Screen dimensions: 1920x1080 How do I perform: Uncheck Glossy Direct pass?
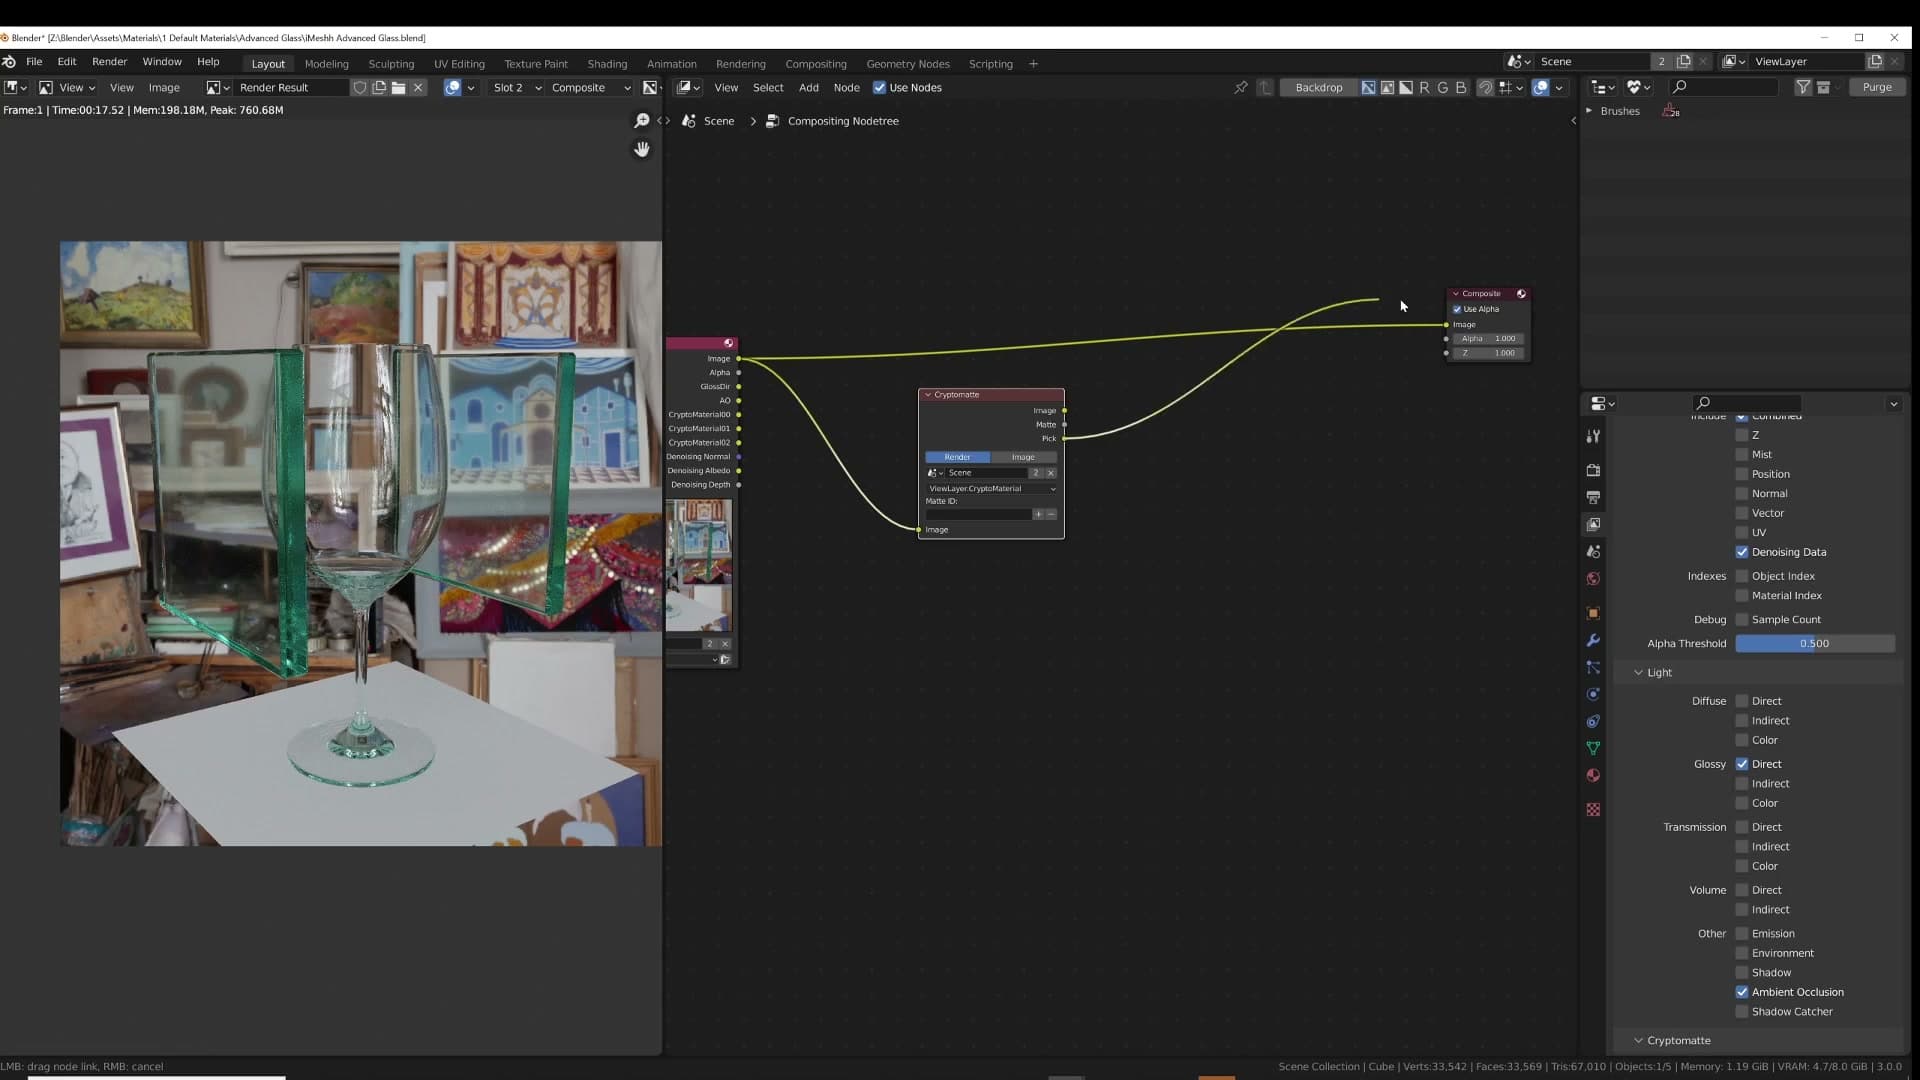click(1742, 764)
